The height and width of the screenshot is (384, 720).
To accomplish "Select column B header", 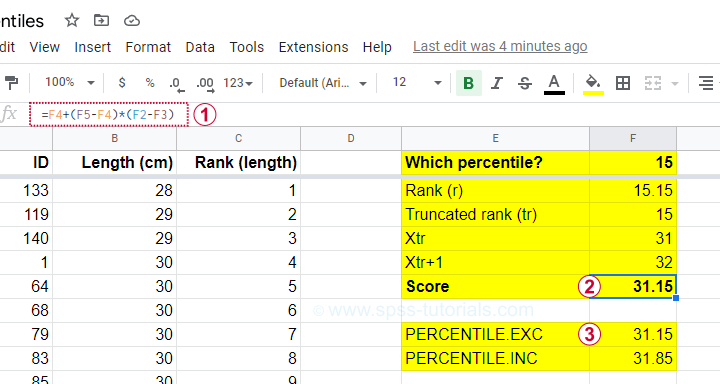I will 114,138.
